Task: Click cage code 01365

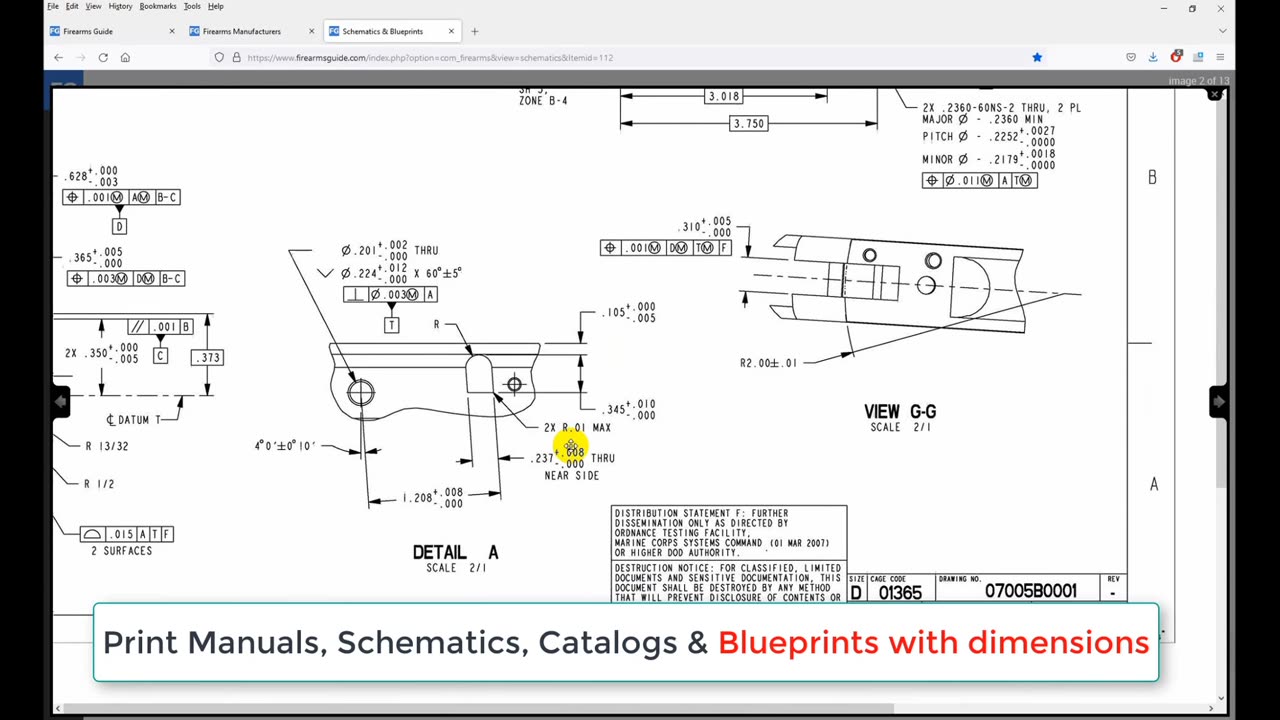Action: coord(900,592)
